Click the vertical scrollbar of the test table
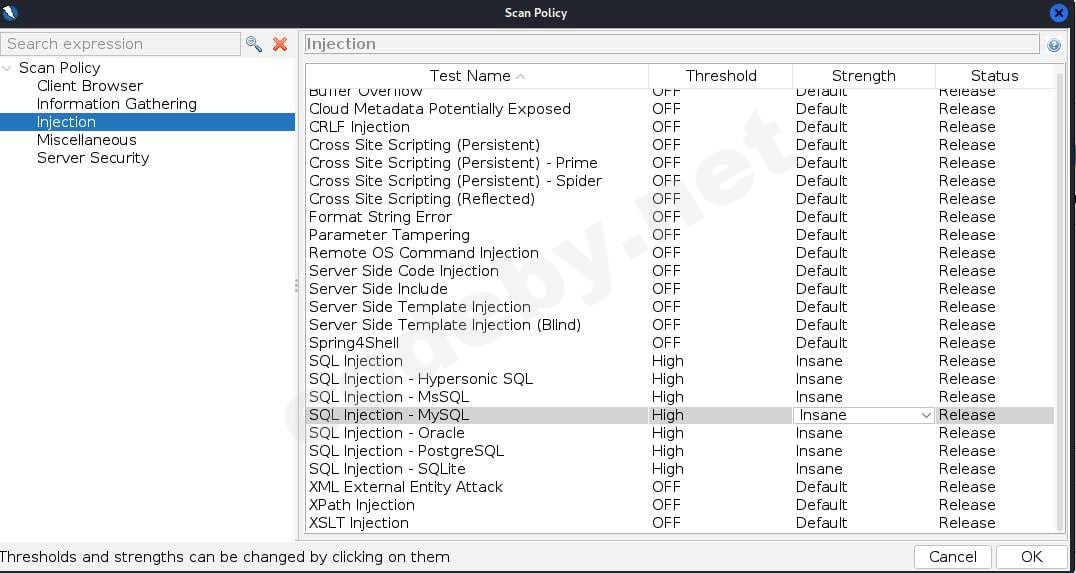This screenshot has height=573, width=1076. (x=1060, y=300)
